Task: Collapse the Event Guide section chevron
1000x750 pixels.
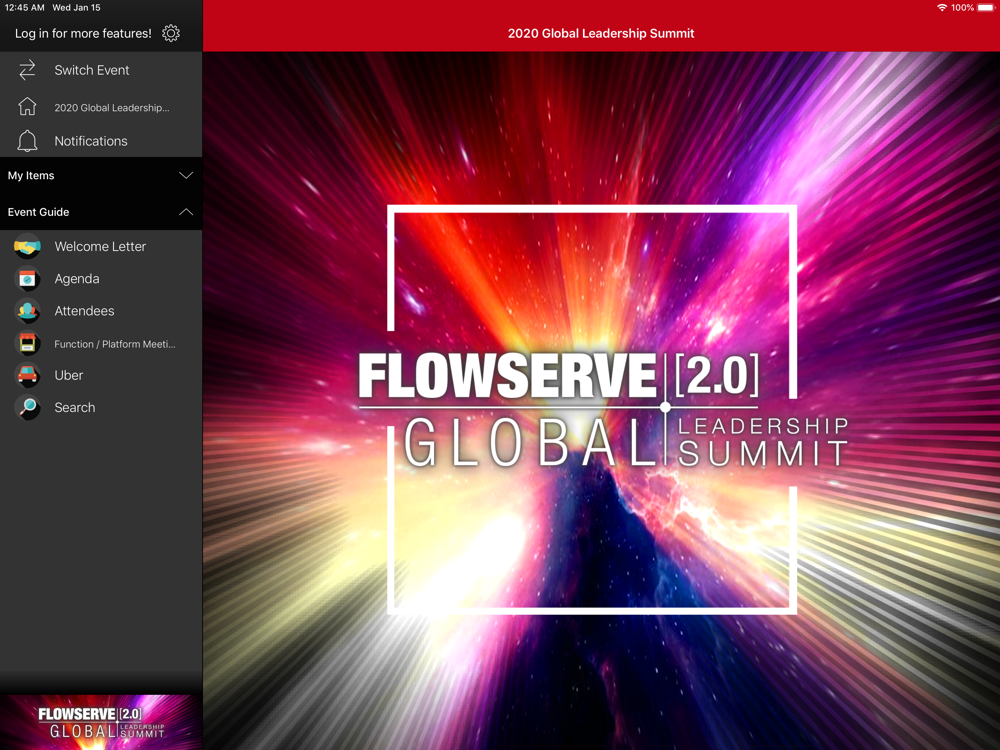Action: point(185,212)
